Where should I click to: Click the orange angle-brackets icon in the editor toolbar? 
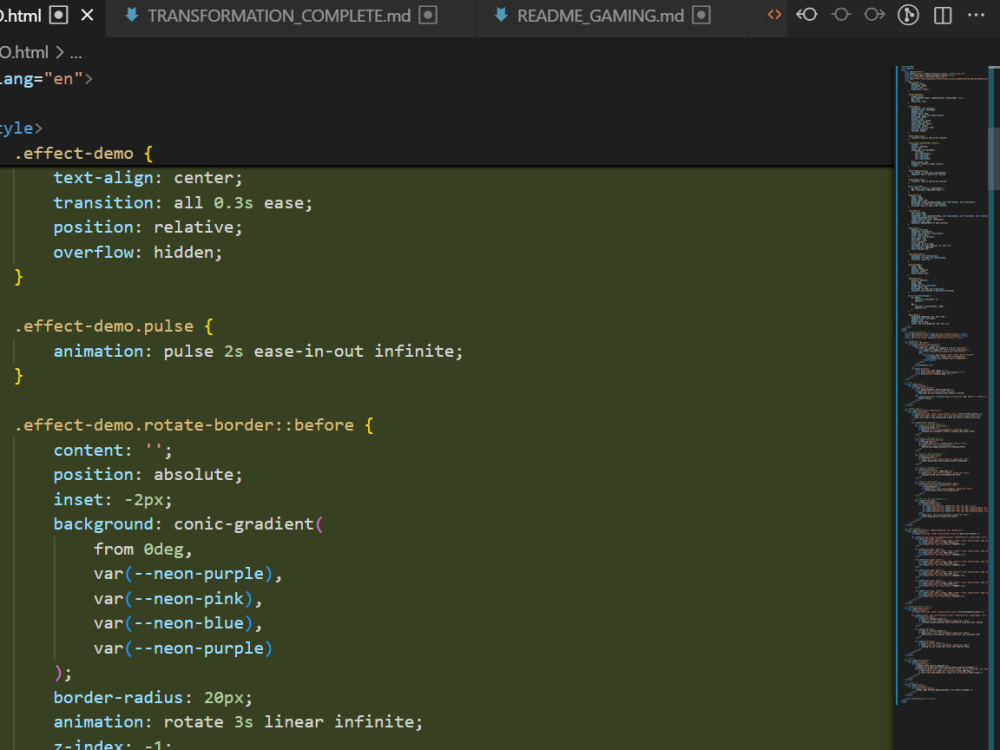(x=774, y=15)
